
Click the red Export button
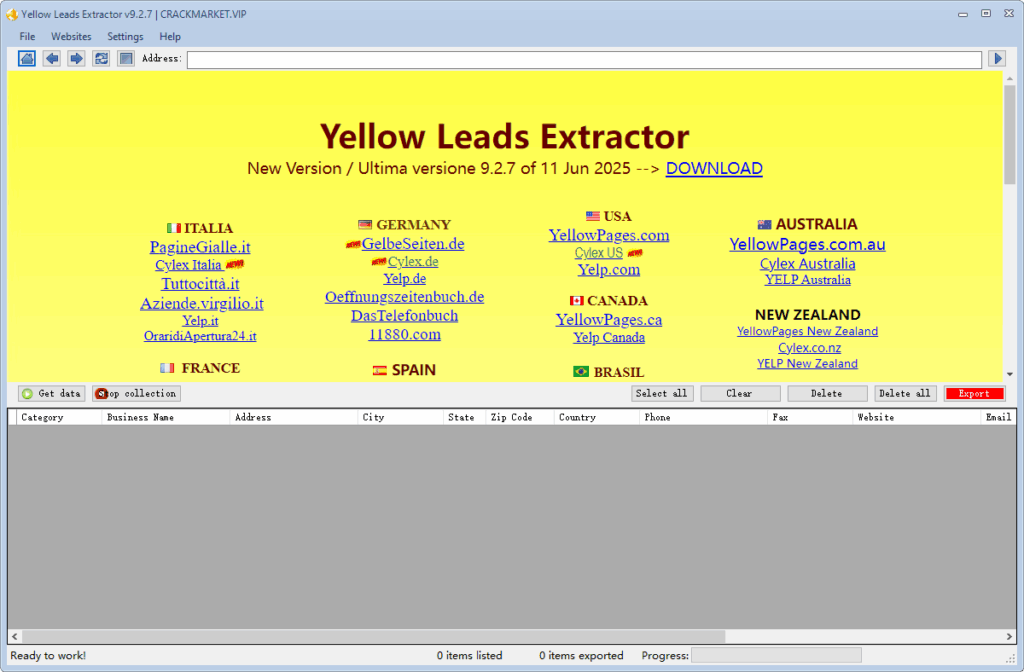tap(974, 393)
